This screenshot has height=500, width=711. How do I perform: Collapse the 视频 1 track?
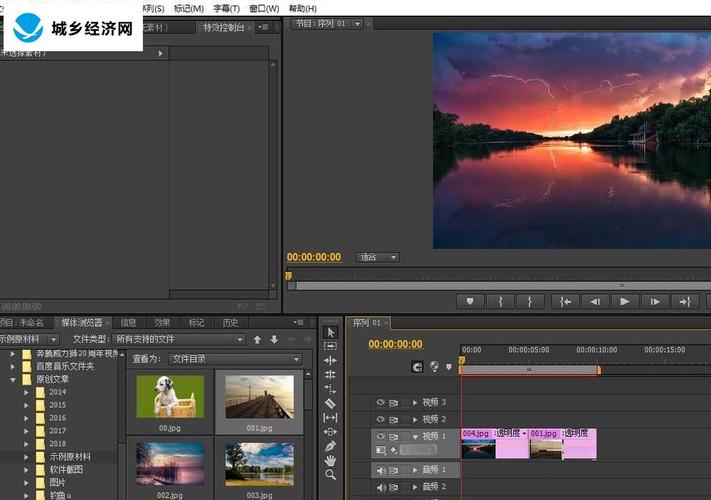coord(415,437)
